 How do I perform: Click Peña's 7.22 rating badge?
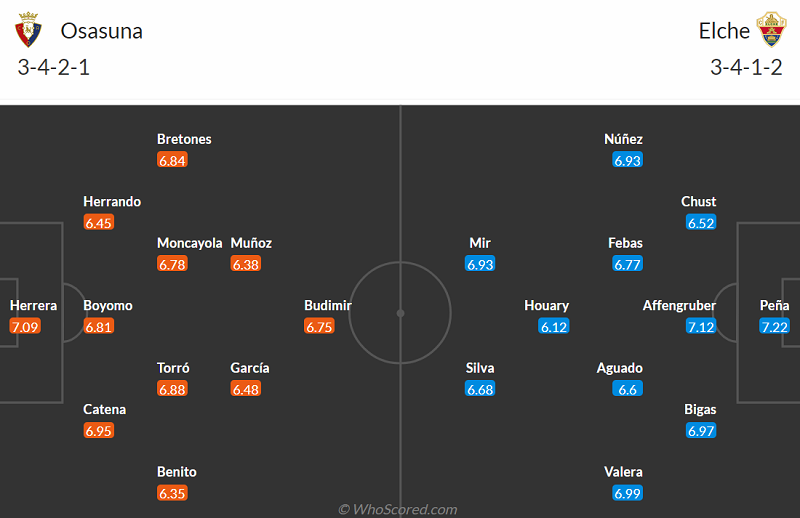click(774, 327)
